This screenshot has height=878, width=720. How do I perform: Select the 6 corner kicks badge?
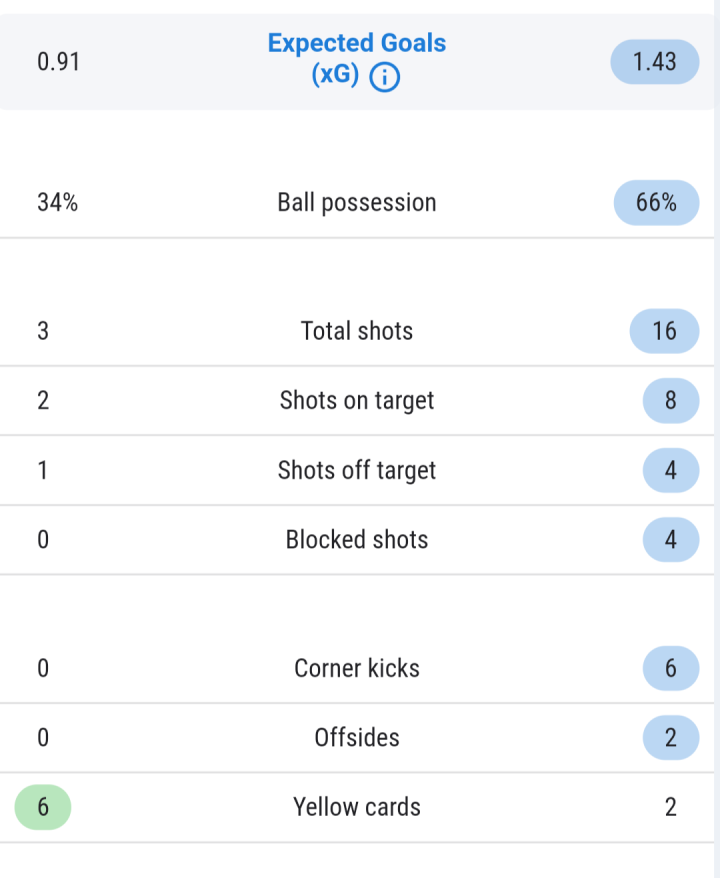point(671,668)
